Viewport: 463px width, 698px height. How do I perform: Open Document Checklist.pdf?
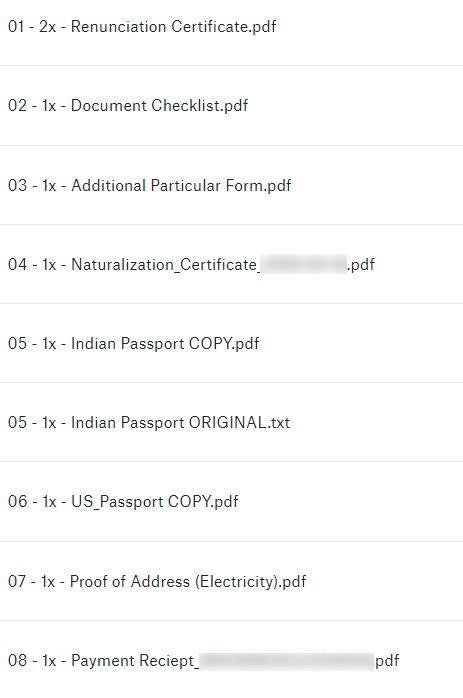tap(128, 106)
